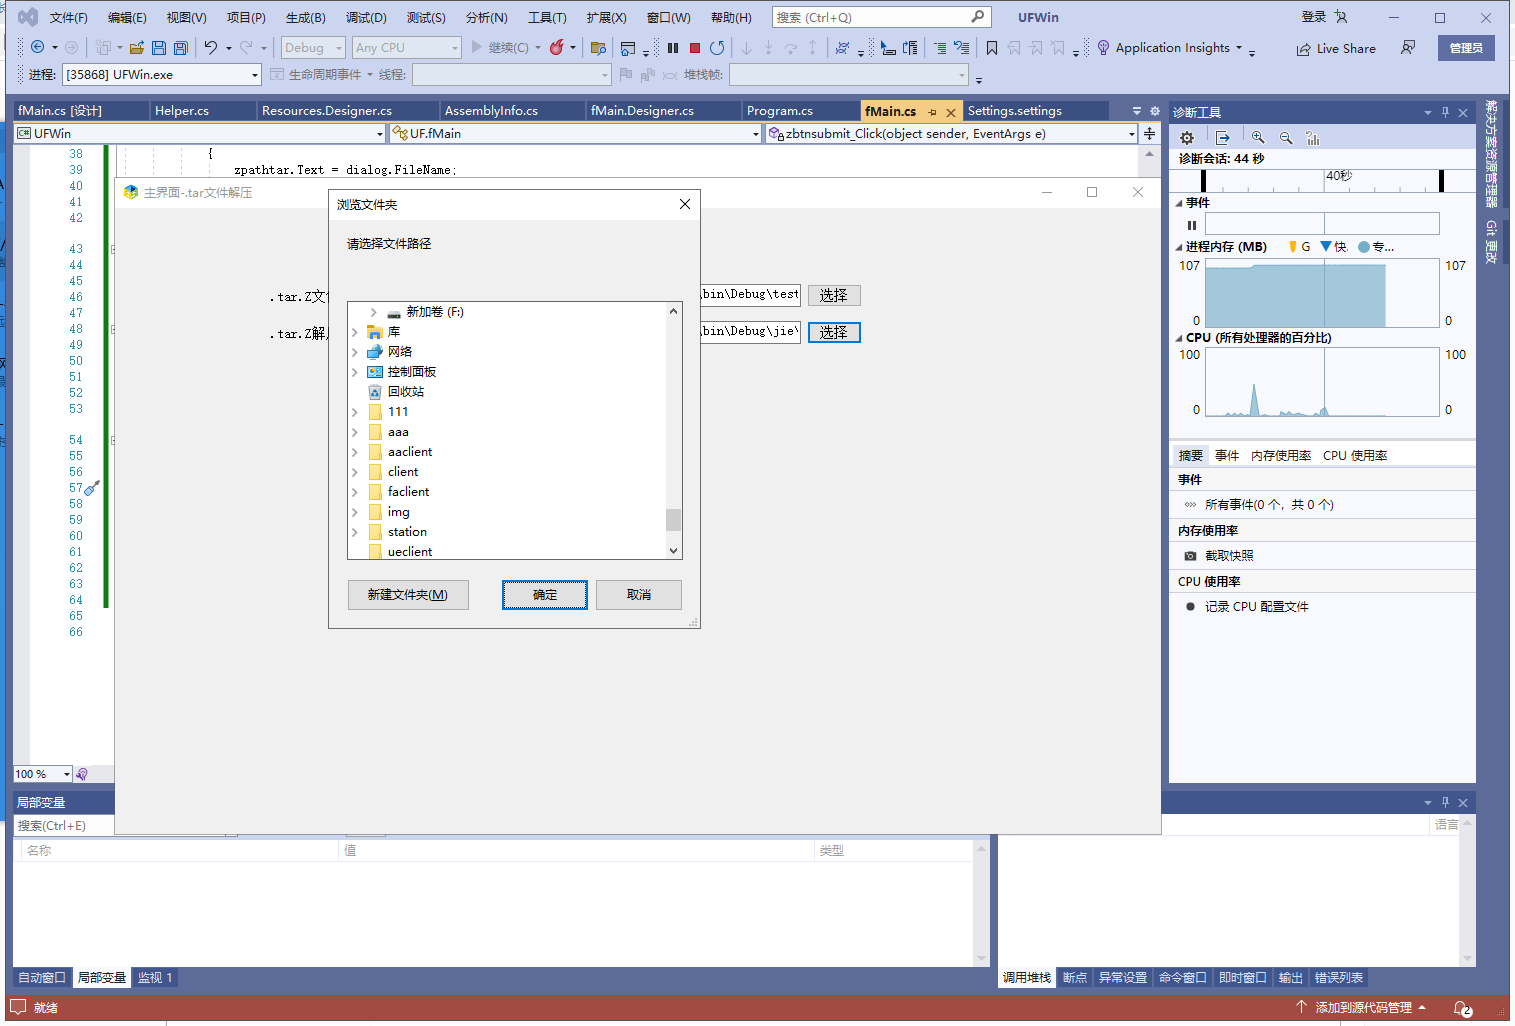Click the 添加到源代码管理 status bar item
The image size is (1515, 1026).
point(1361,1007)
